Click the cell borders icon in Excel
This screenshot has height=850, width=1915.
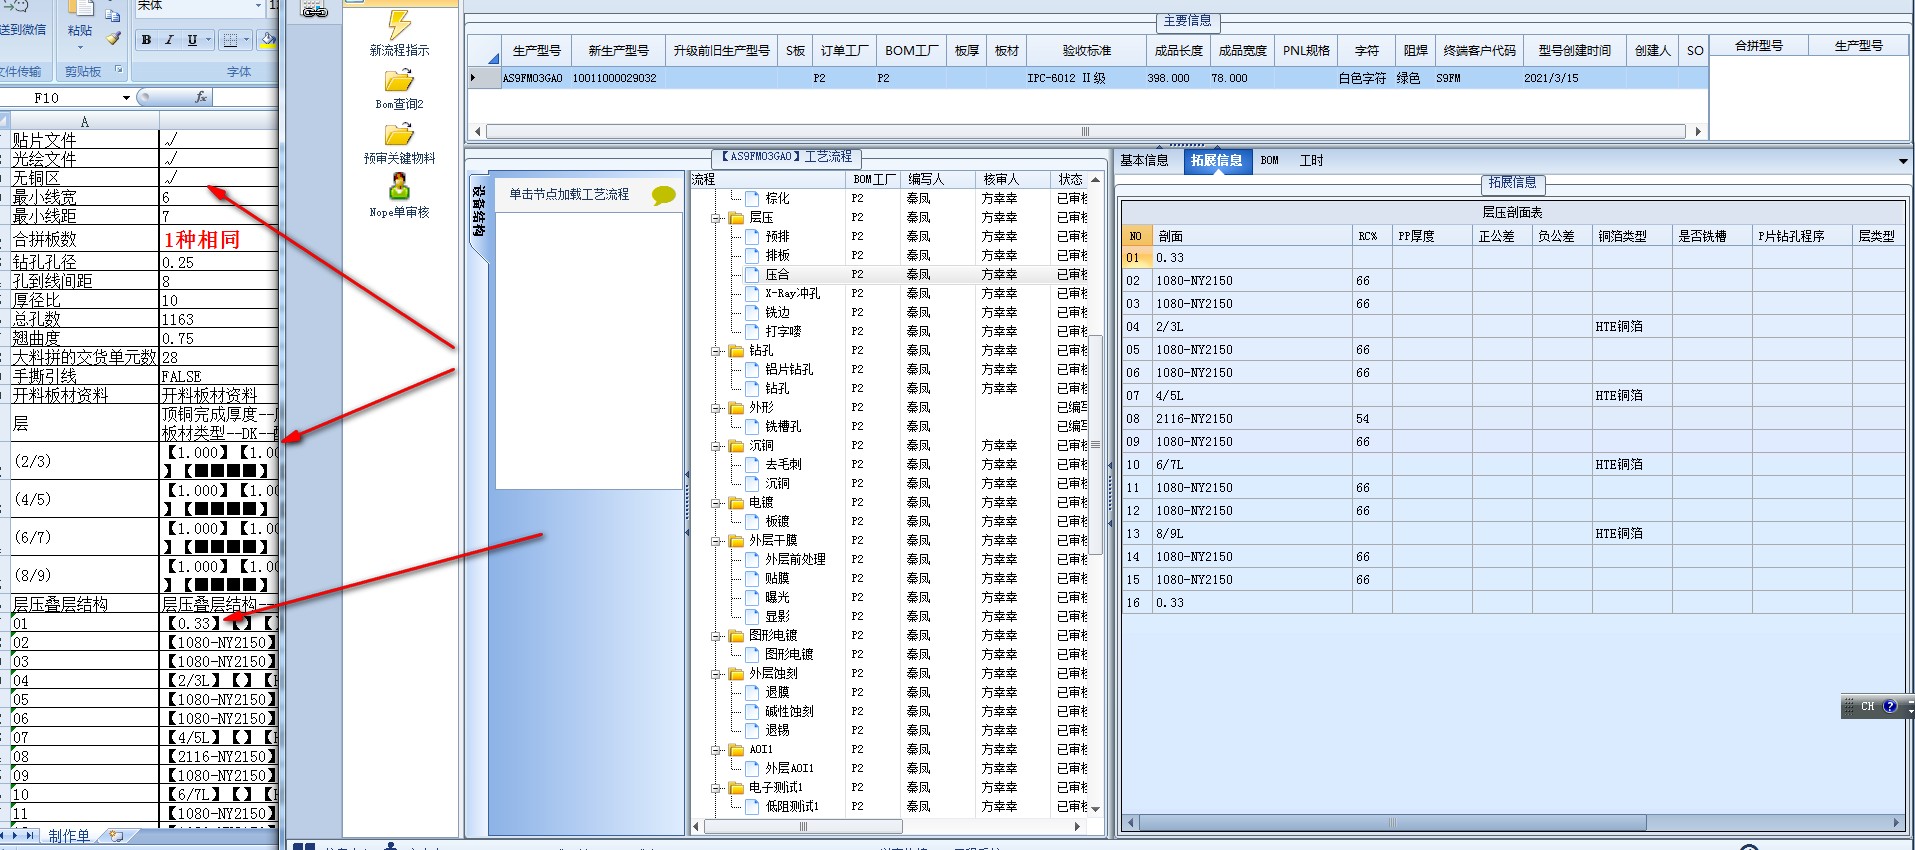(231, 40)
